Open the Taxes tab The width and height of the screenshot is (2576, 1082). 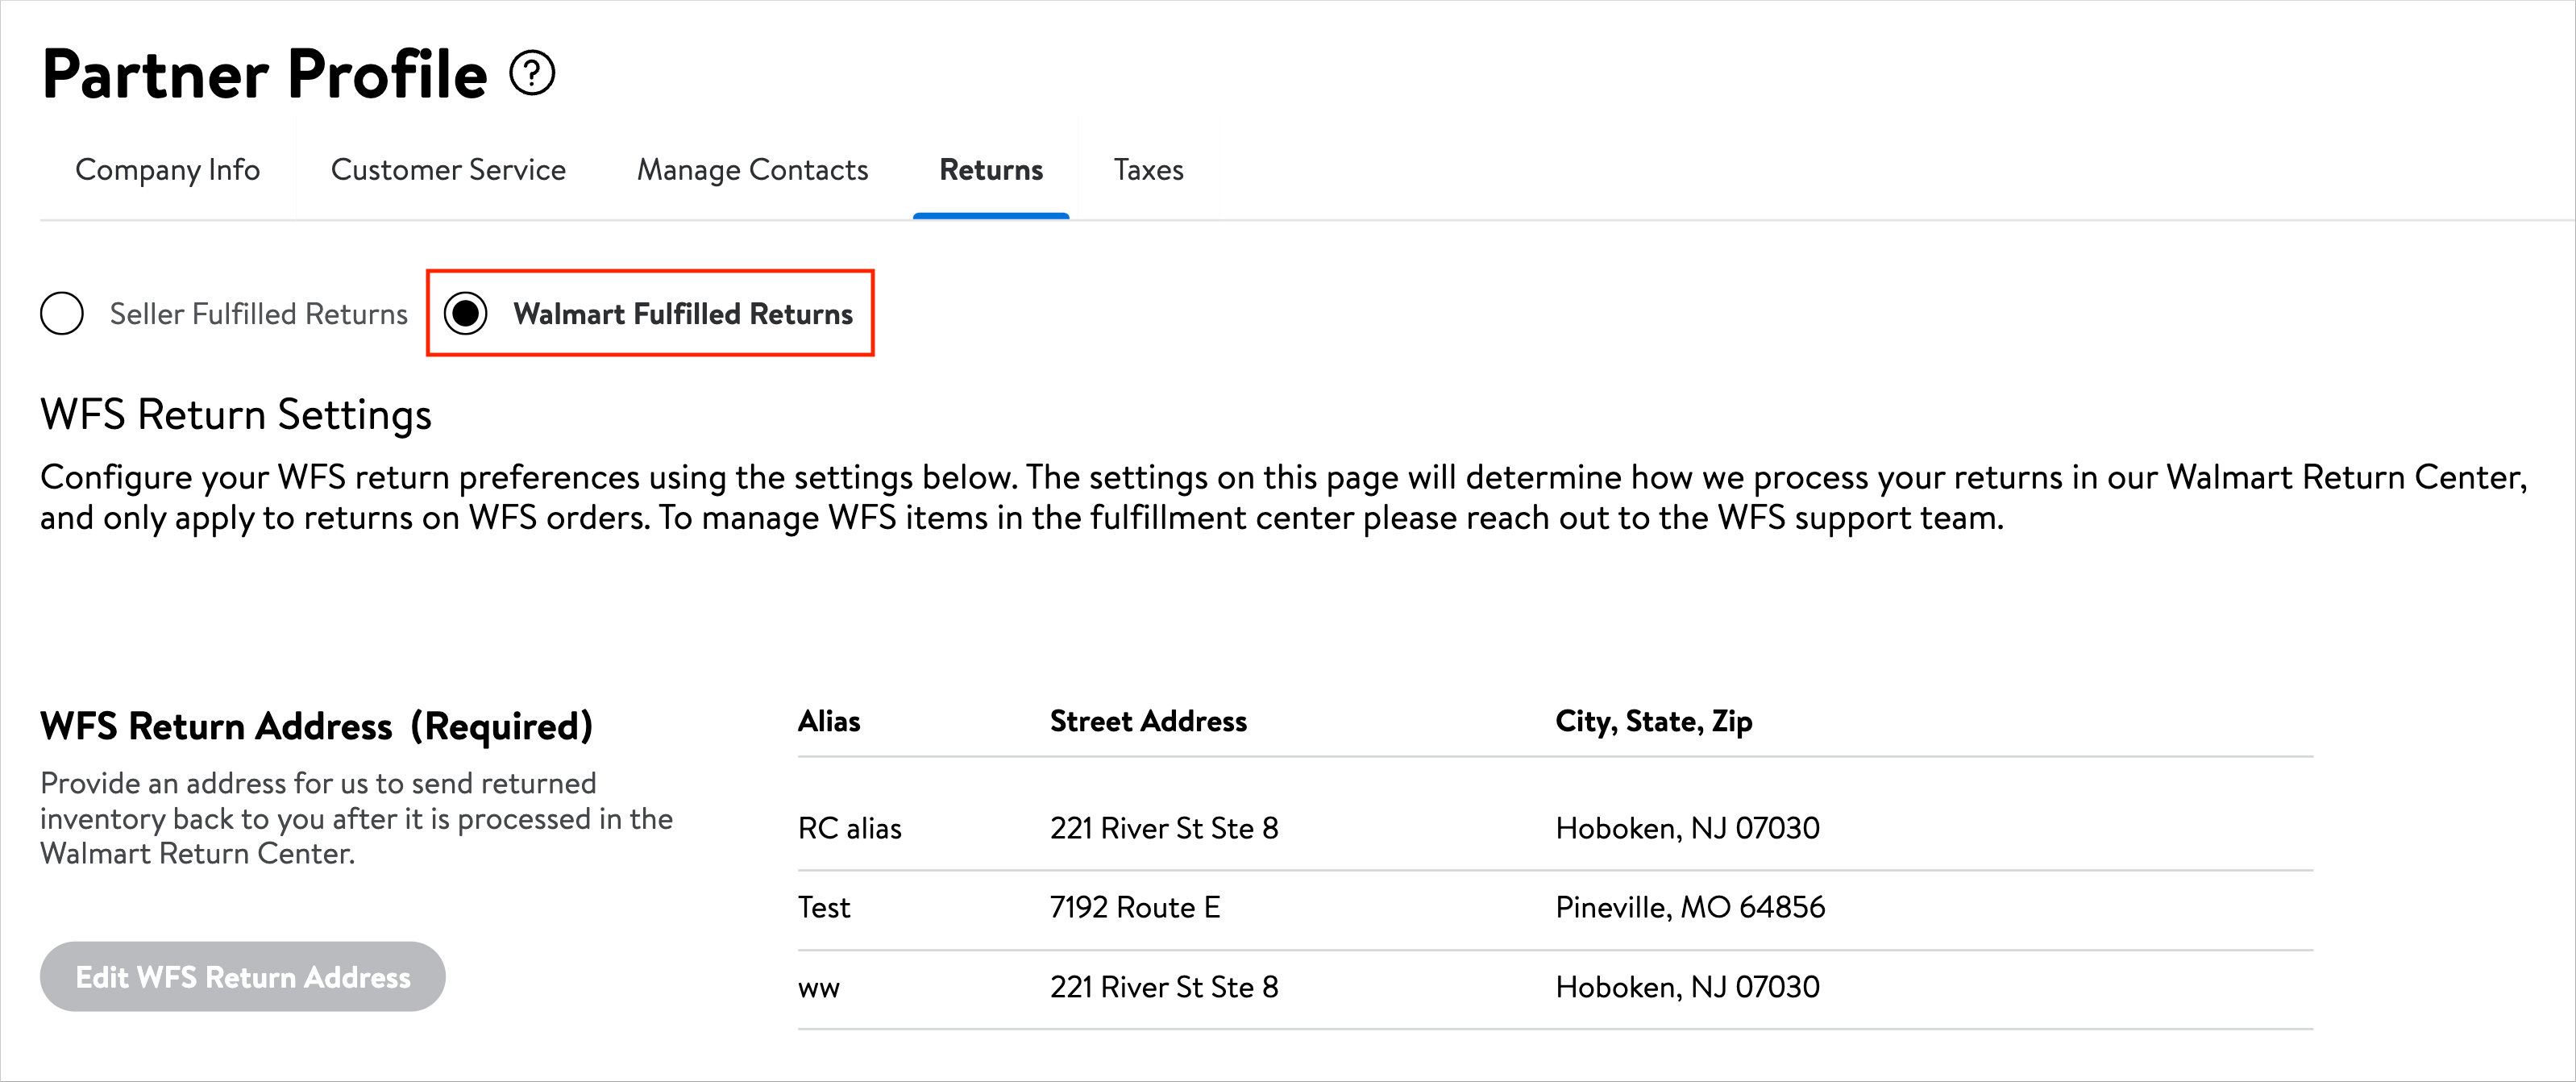click(1148, 170)
